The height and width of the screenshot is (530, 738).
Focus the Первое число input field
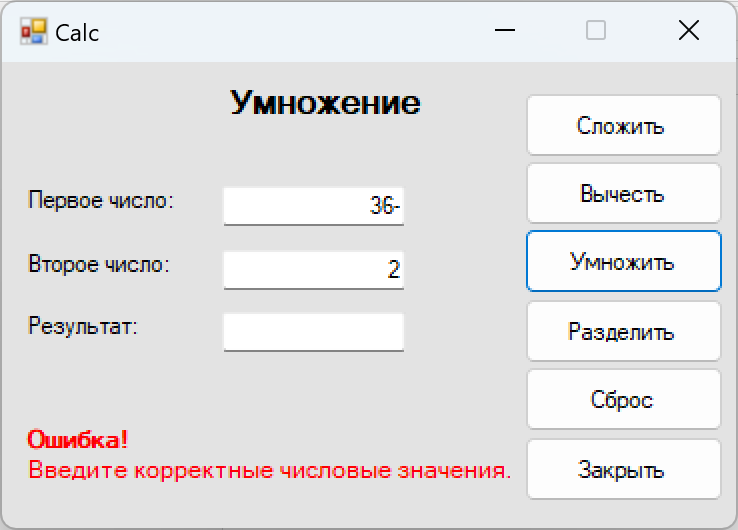click(313, 206)
